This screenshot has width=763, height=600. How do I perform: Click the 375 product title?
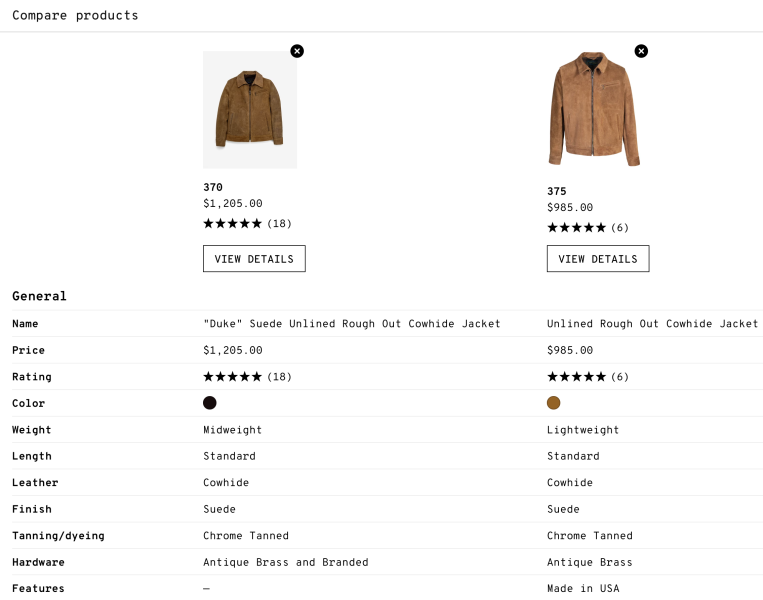tap(557, 191)
